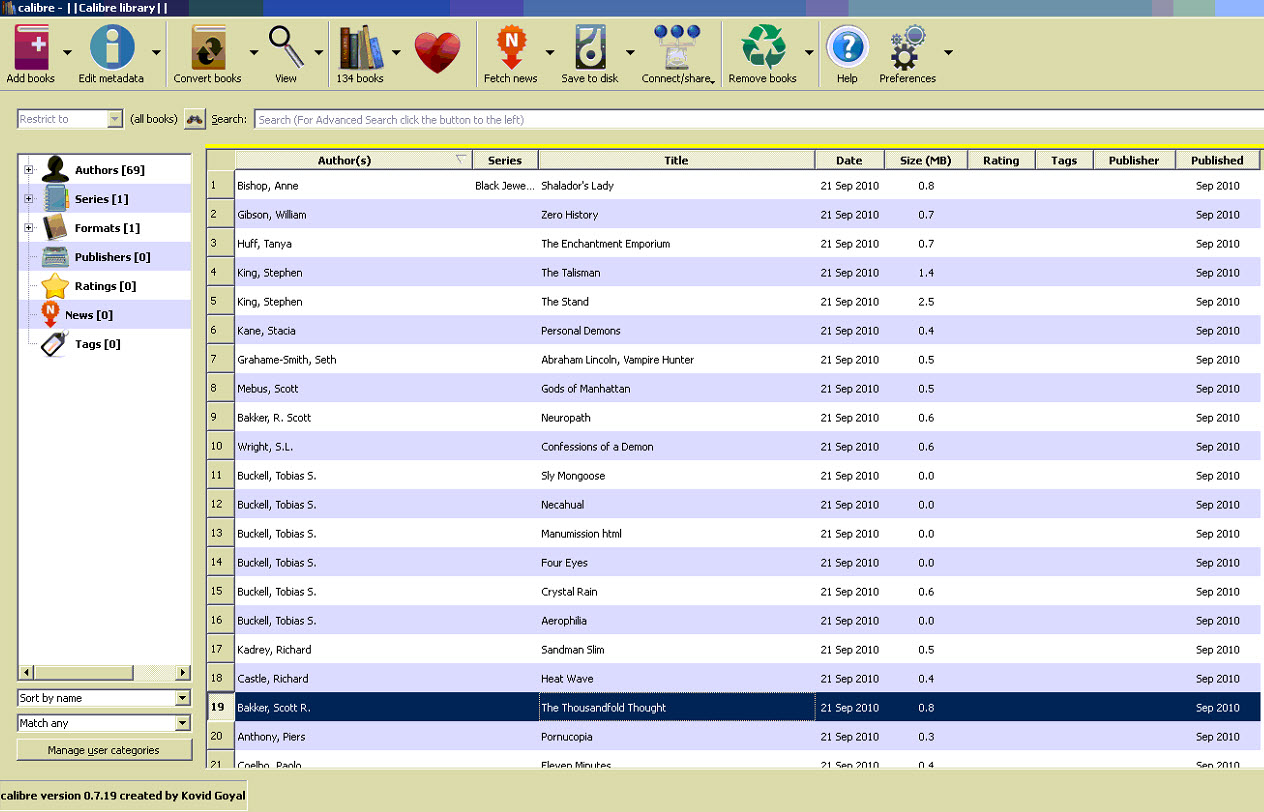Select author Kane, Stacia
The width and height of the screenshot is (1264, 812).
click(x=266, y=331)
